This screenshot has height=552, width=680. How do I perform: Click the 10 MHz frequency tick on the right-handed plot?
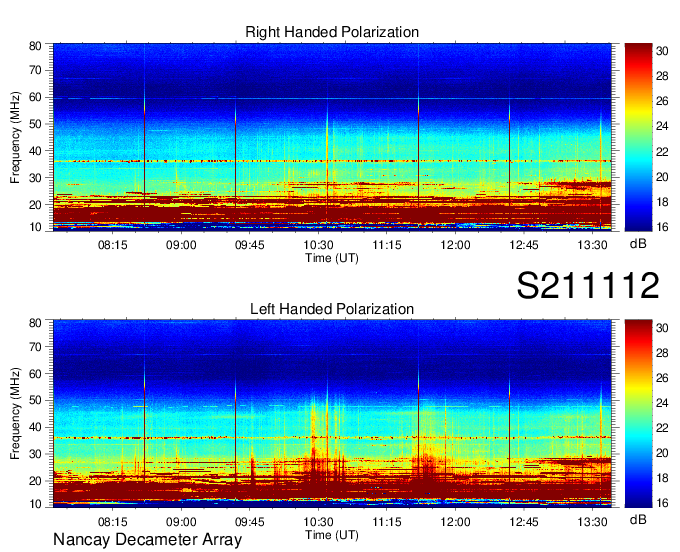[x=35, y=227]
